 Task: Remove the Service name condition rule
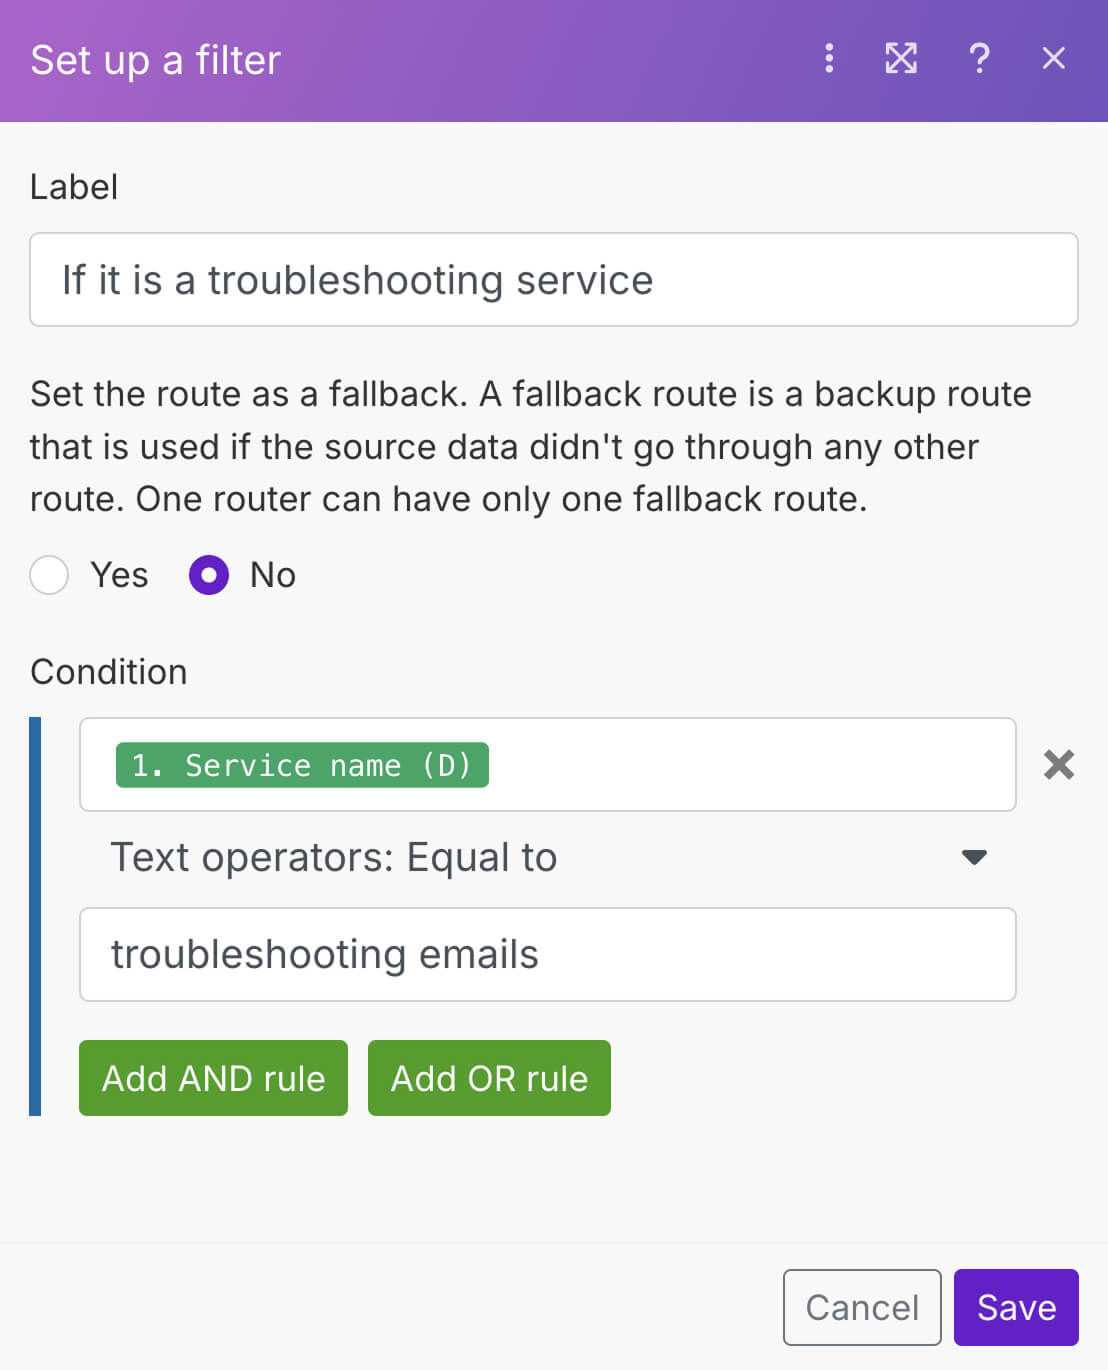click(x=1058, y=765)
